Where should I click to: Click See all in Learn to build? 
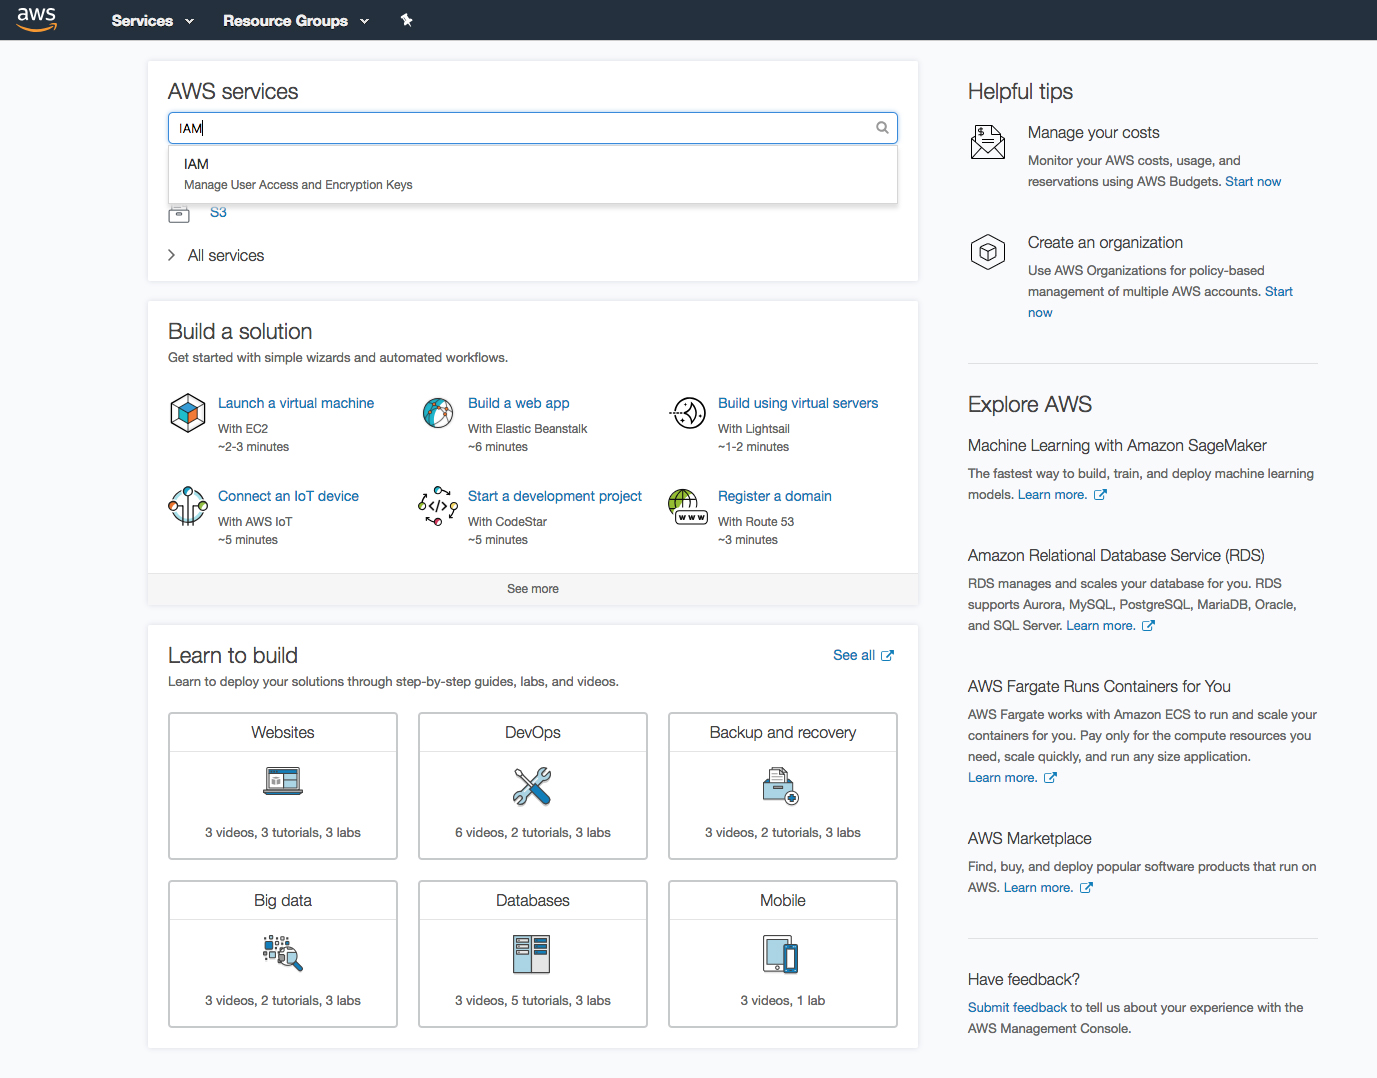[854, 655]
